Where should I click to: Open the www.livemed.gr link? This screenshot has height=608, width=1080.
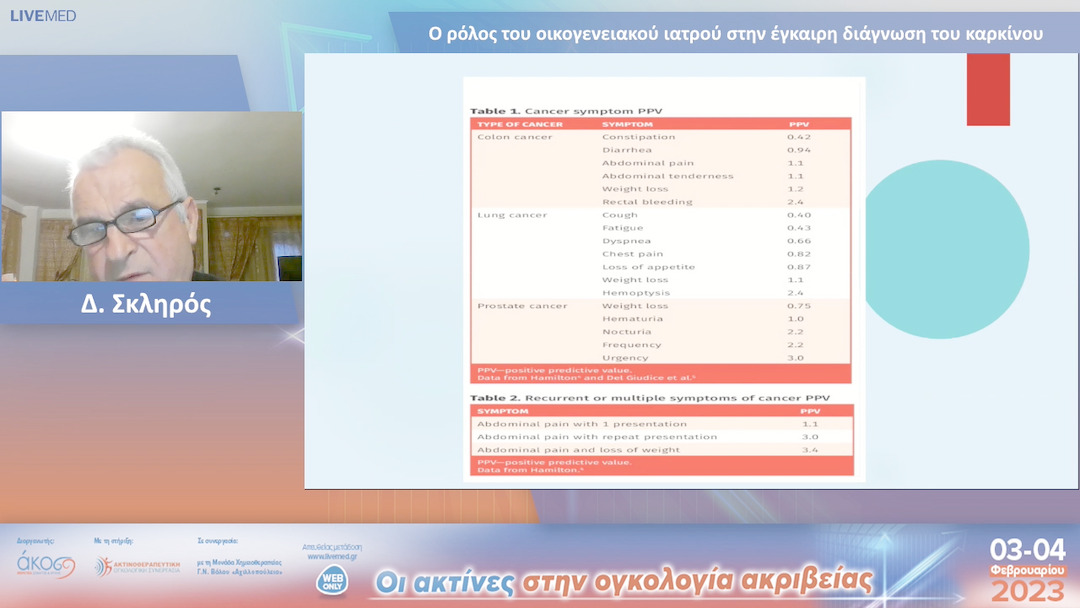pos(332,556)
